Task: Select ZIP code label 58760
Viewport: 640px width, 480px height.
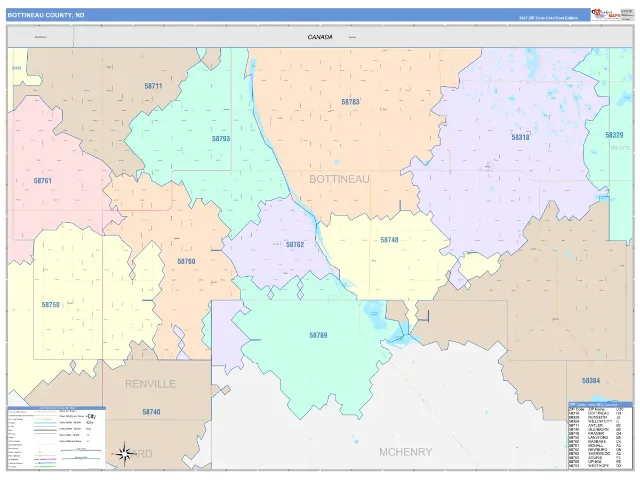Action: pos(186,261)
